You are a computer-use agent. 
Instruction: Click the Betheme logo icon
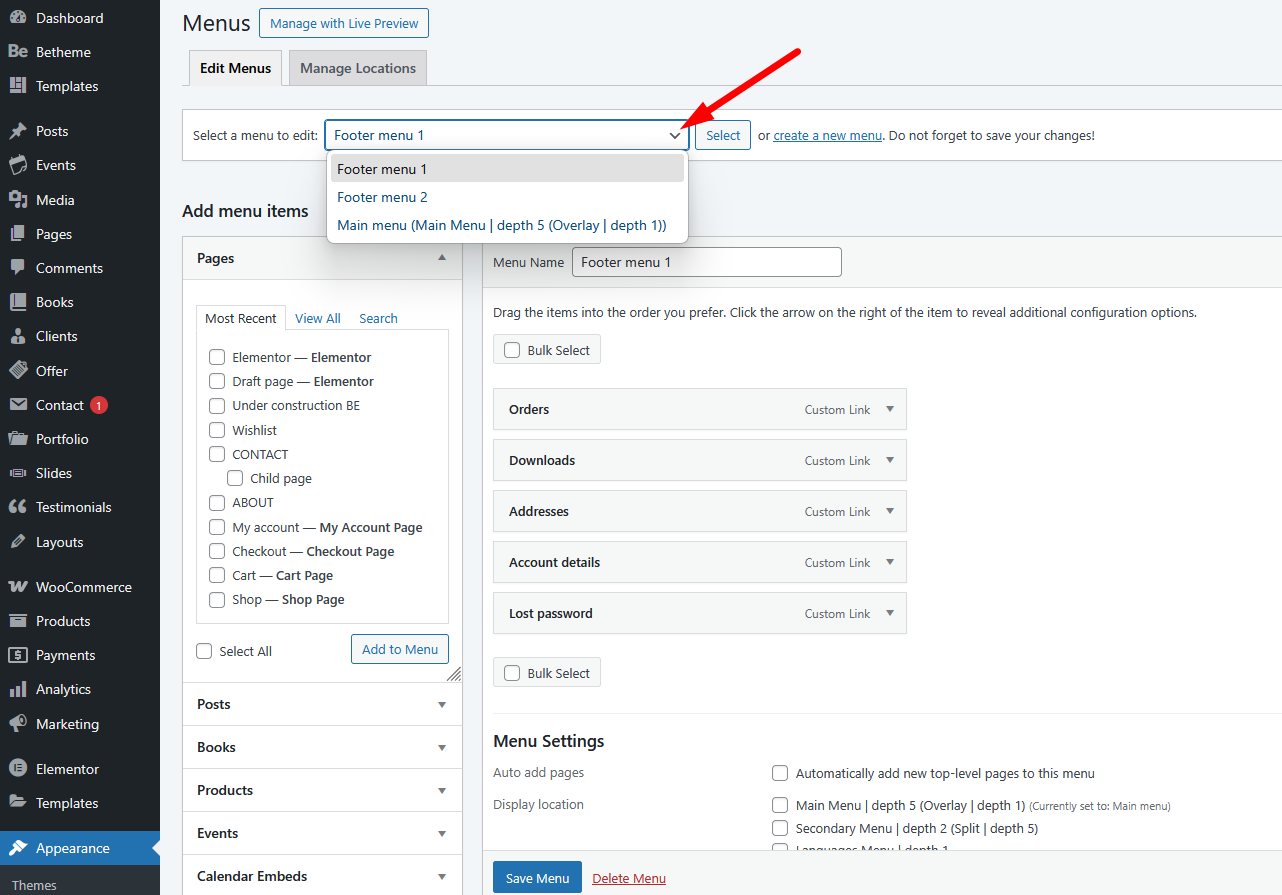point(17,52)
